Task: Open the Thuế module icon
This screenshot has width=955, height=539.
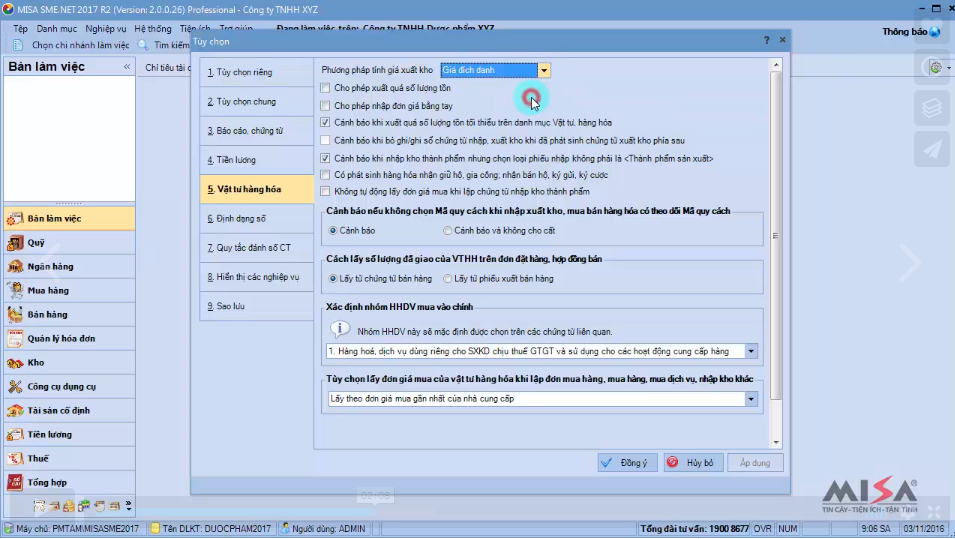Action: point(15,459)
